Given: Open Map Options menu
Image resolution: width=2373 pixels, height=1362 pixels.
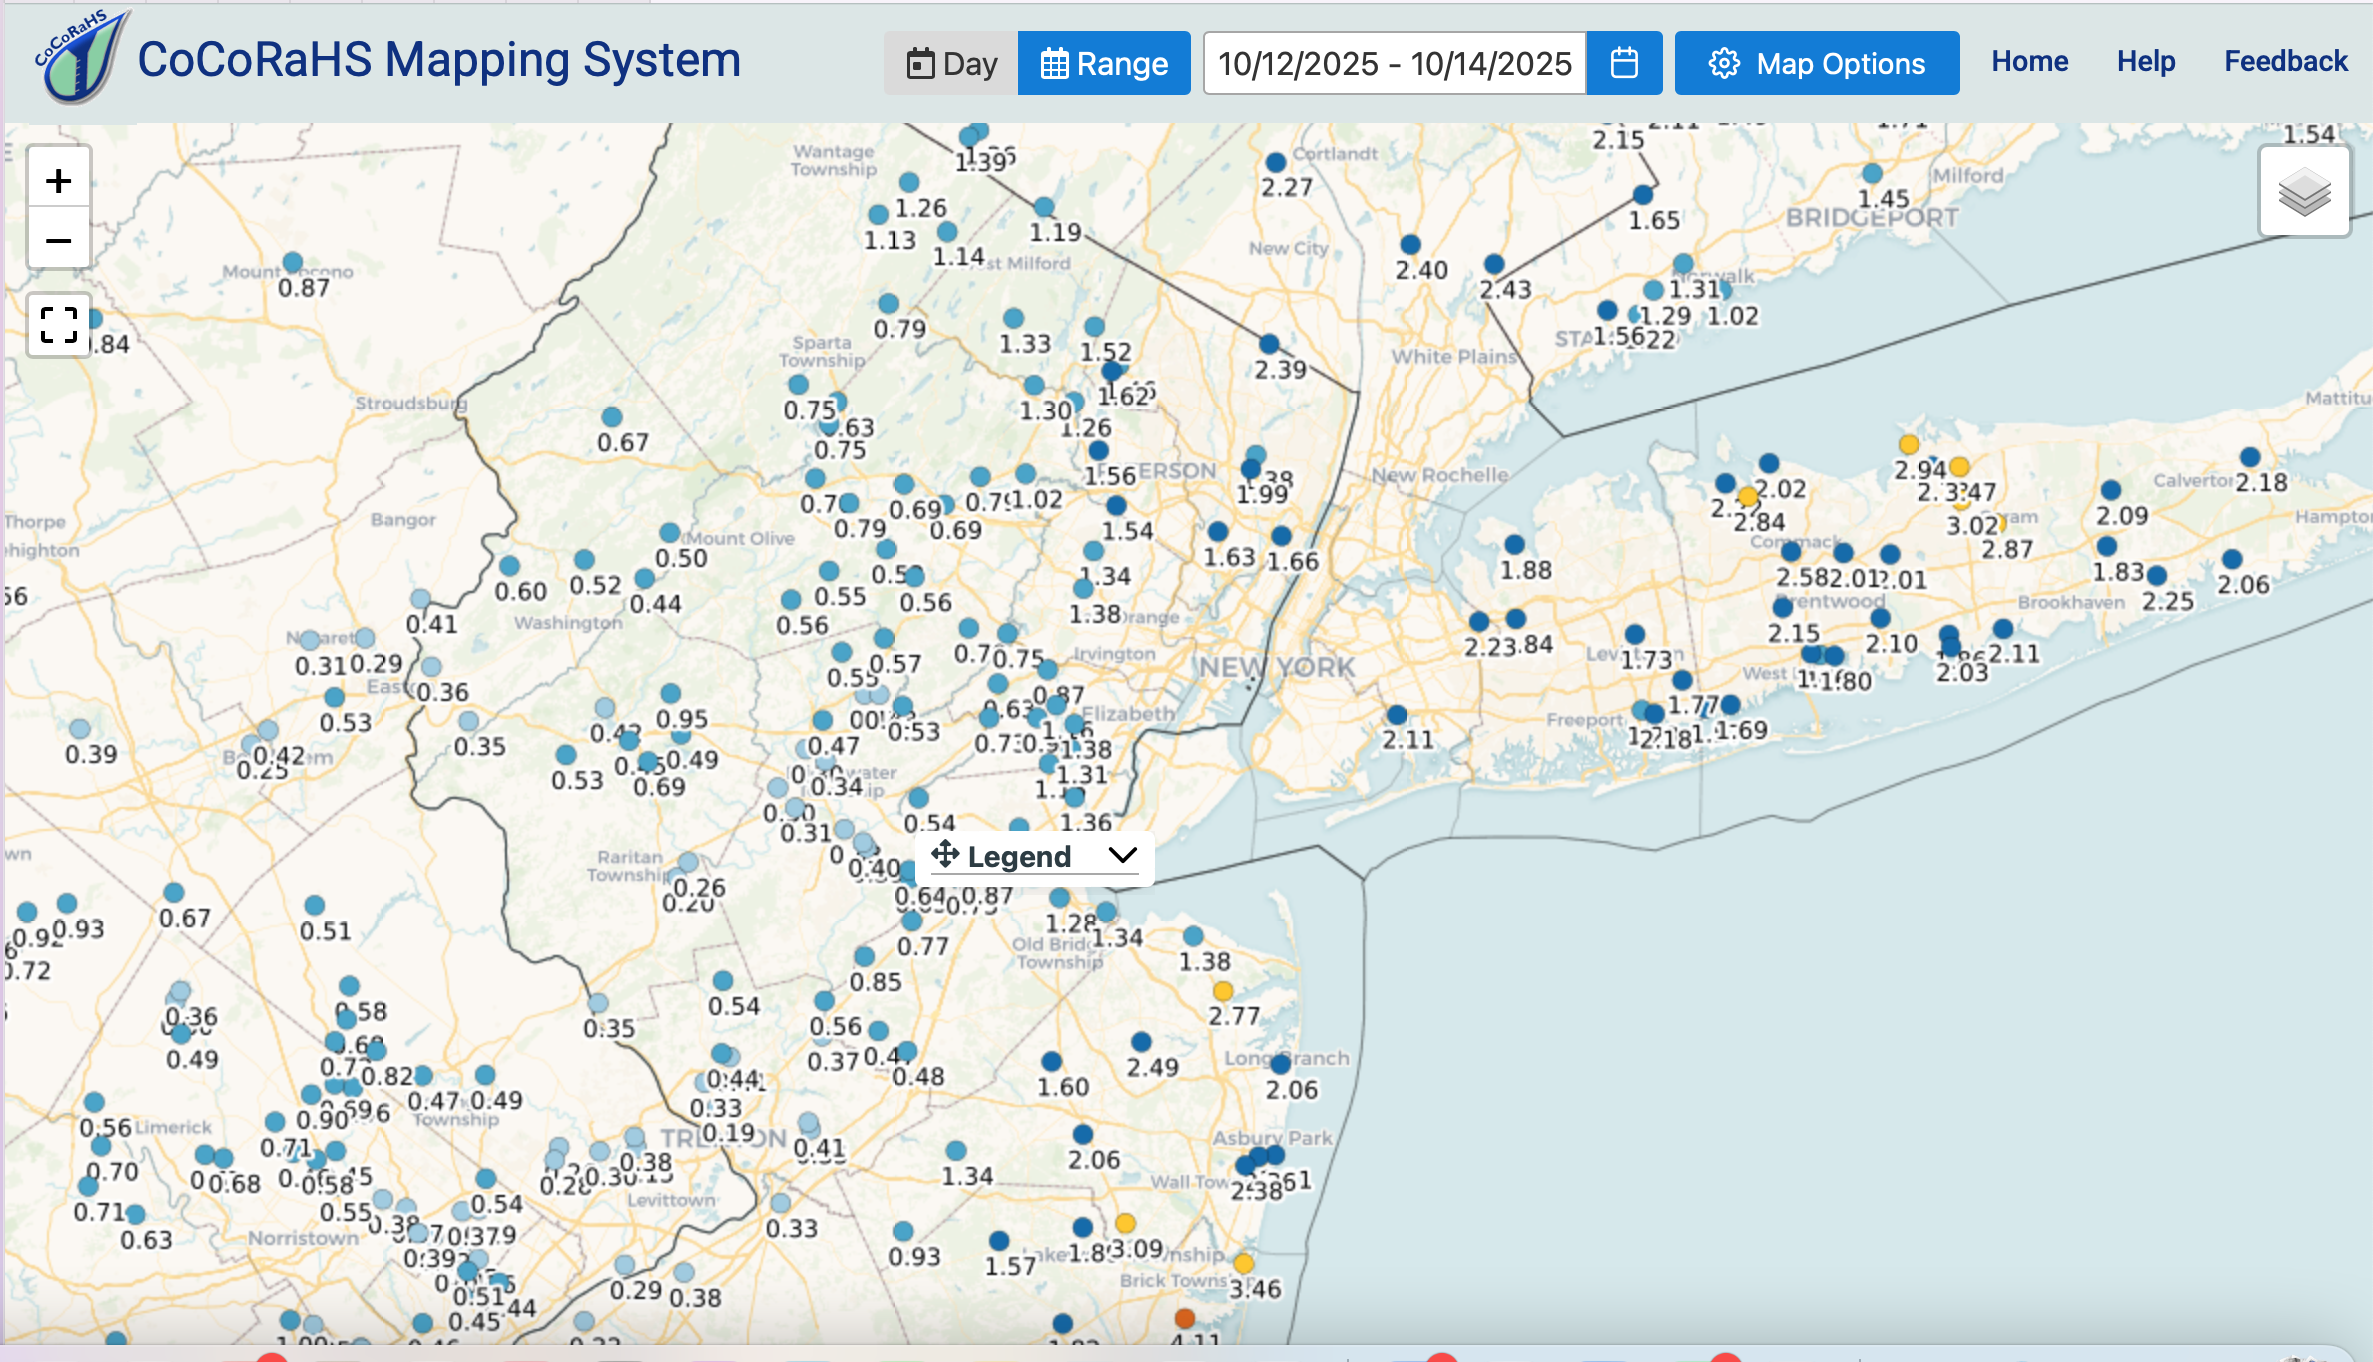Looking at the screenshot, I should point(1816,63).
